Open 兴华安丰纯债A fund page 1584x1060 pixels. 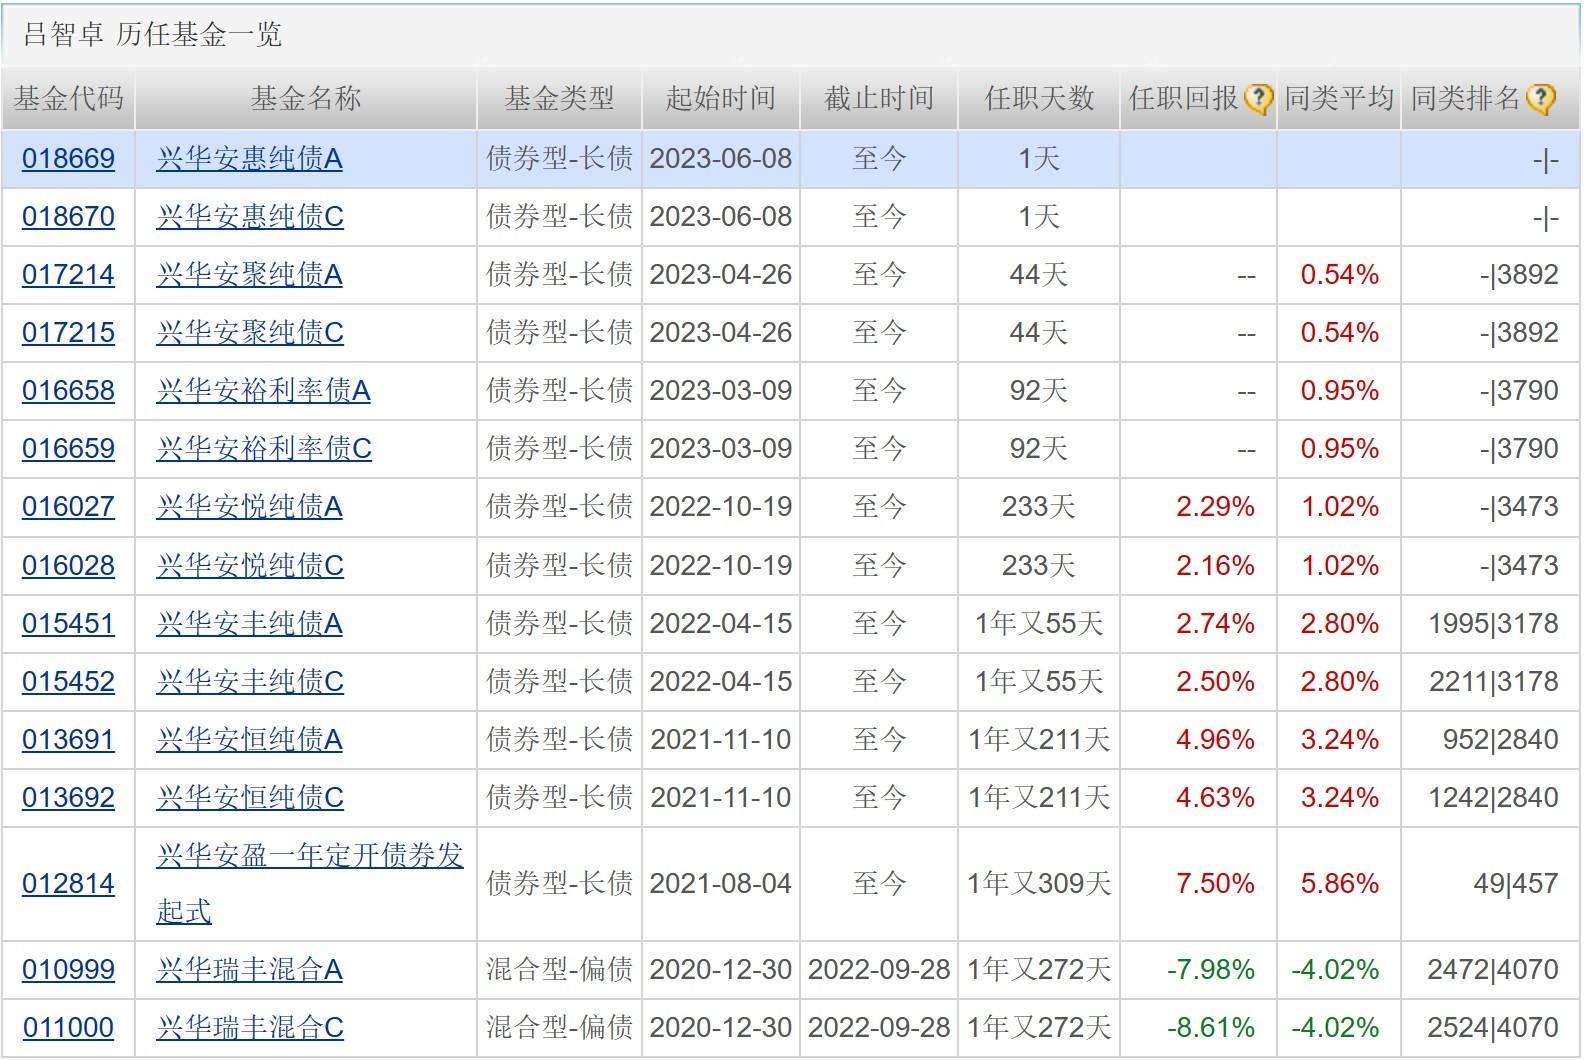pos(250,624)
